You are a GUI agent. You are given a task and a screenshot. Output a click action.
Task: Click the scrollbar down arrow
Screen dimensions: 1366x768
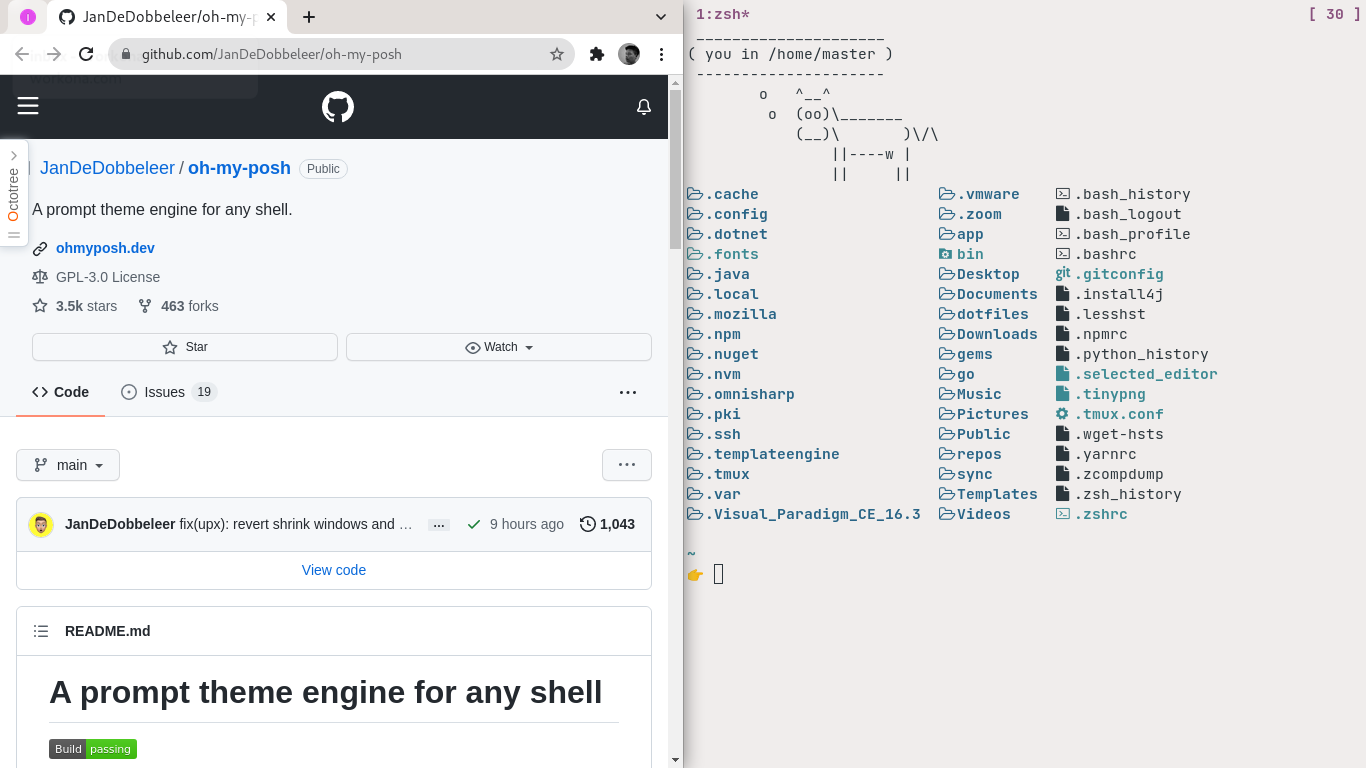tap(675, 760)
